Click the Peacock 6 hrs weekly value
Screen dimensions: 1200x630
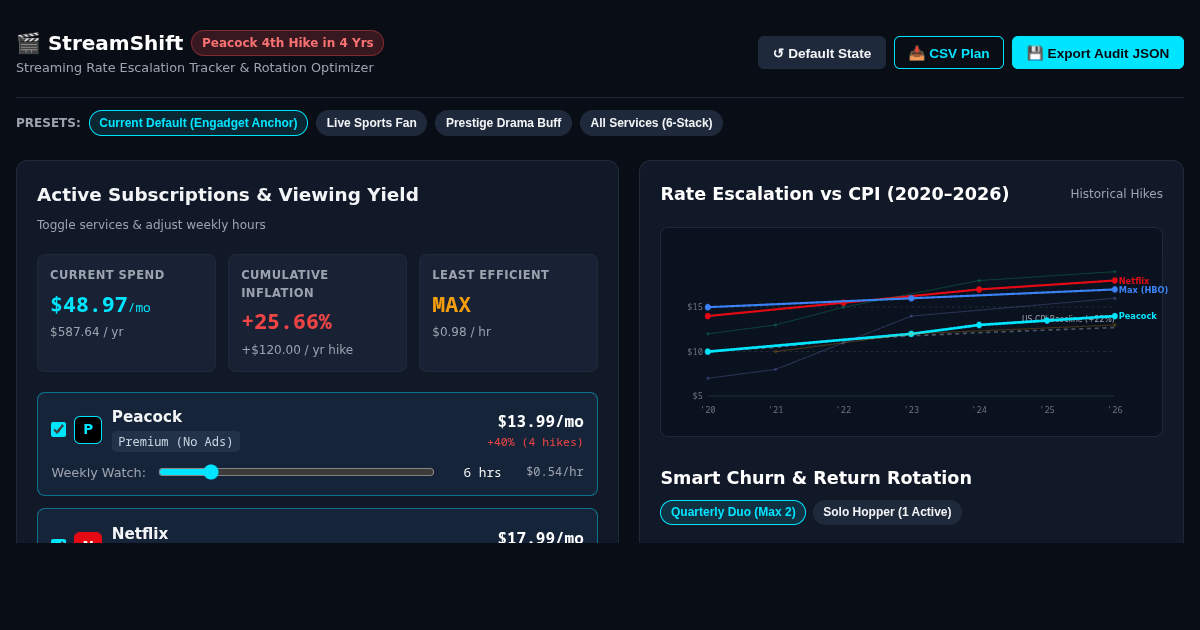coord(482,473)
